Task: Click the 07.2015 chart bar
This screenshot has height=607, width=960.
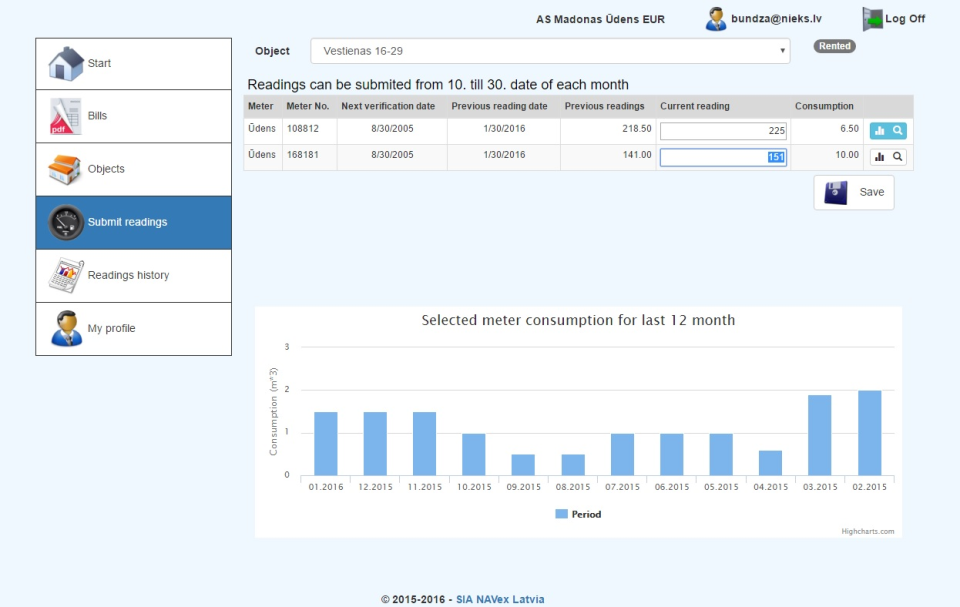Action: [623, 454]
